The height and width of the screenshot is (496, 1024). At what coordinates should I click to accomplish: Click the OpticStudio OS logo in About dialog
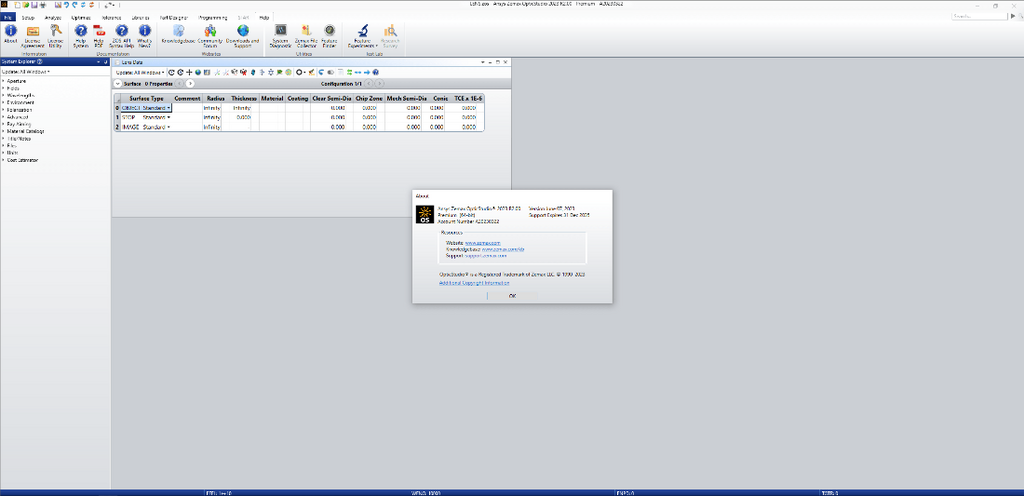tap(424, 215)
